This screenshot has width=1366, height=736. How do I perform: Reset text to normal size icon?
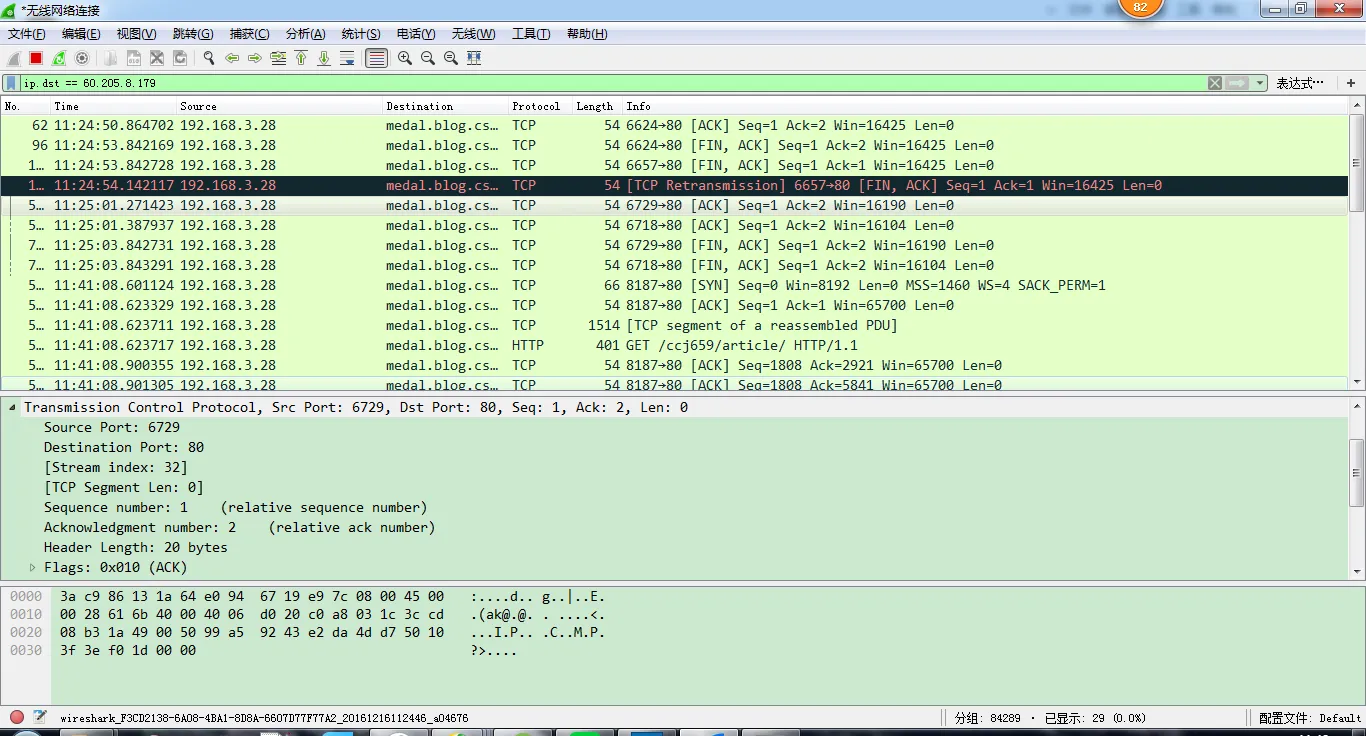point(451,58)
